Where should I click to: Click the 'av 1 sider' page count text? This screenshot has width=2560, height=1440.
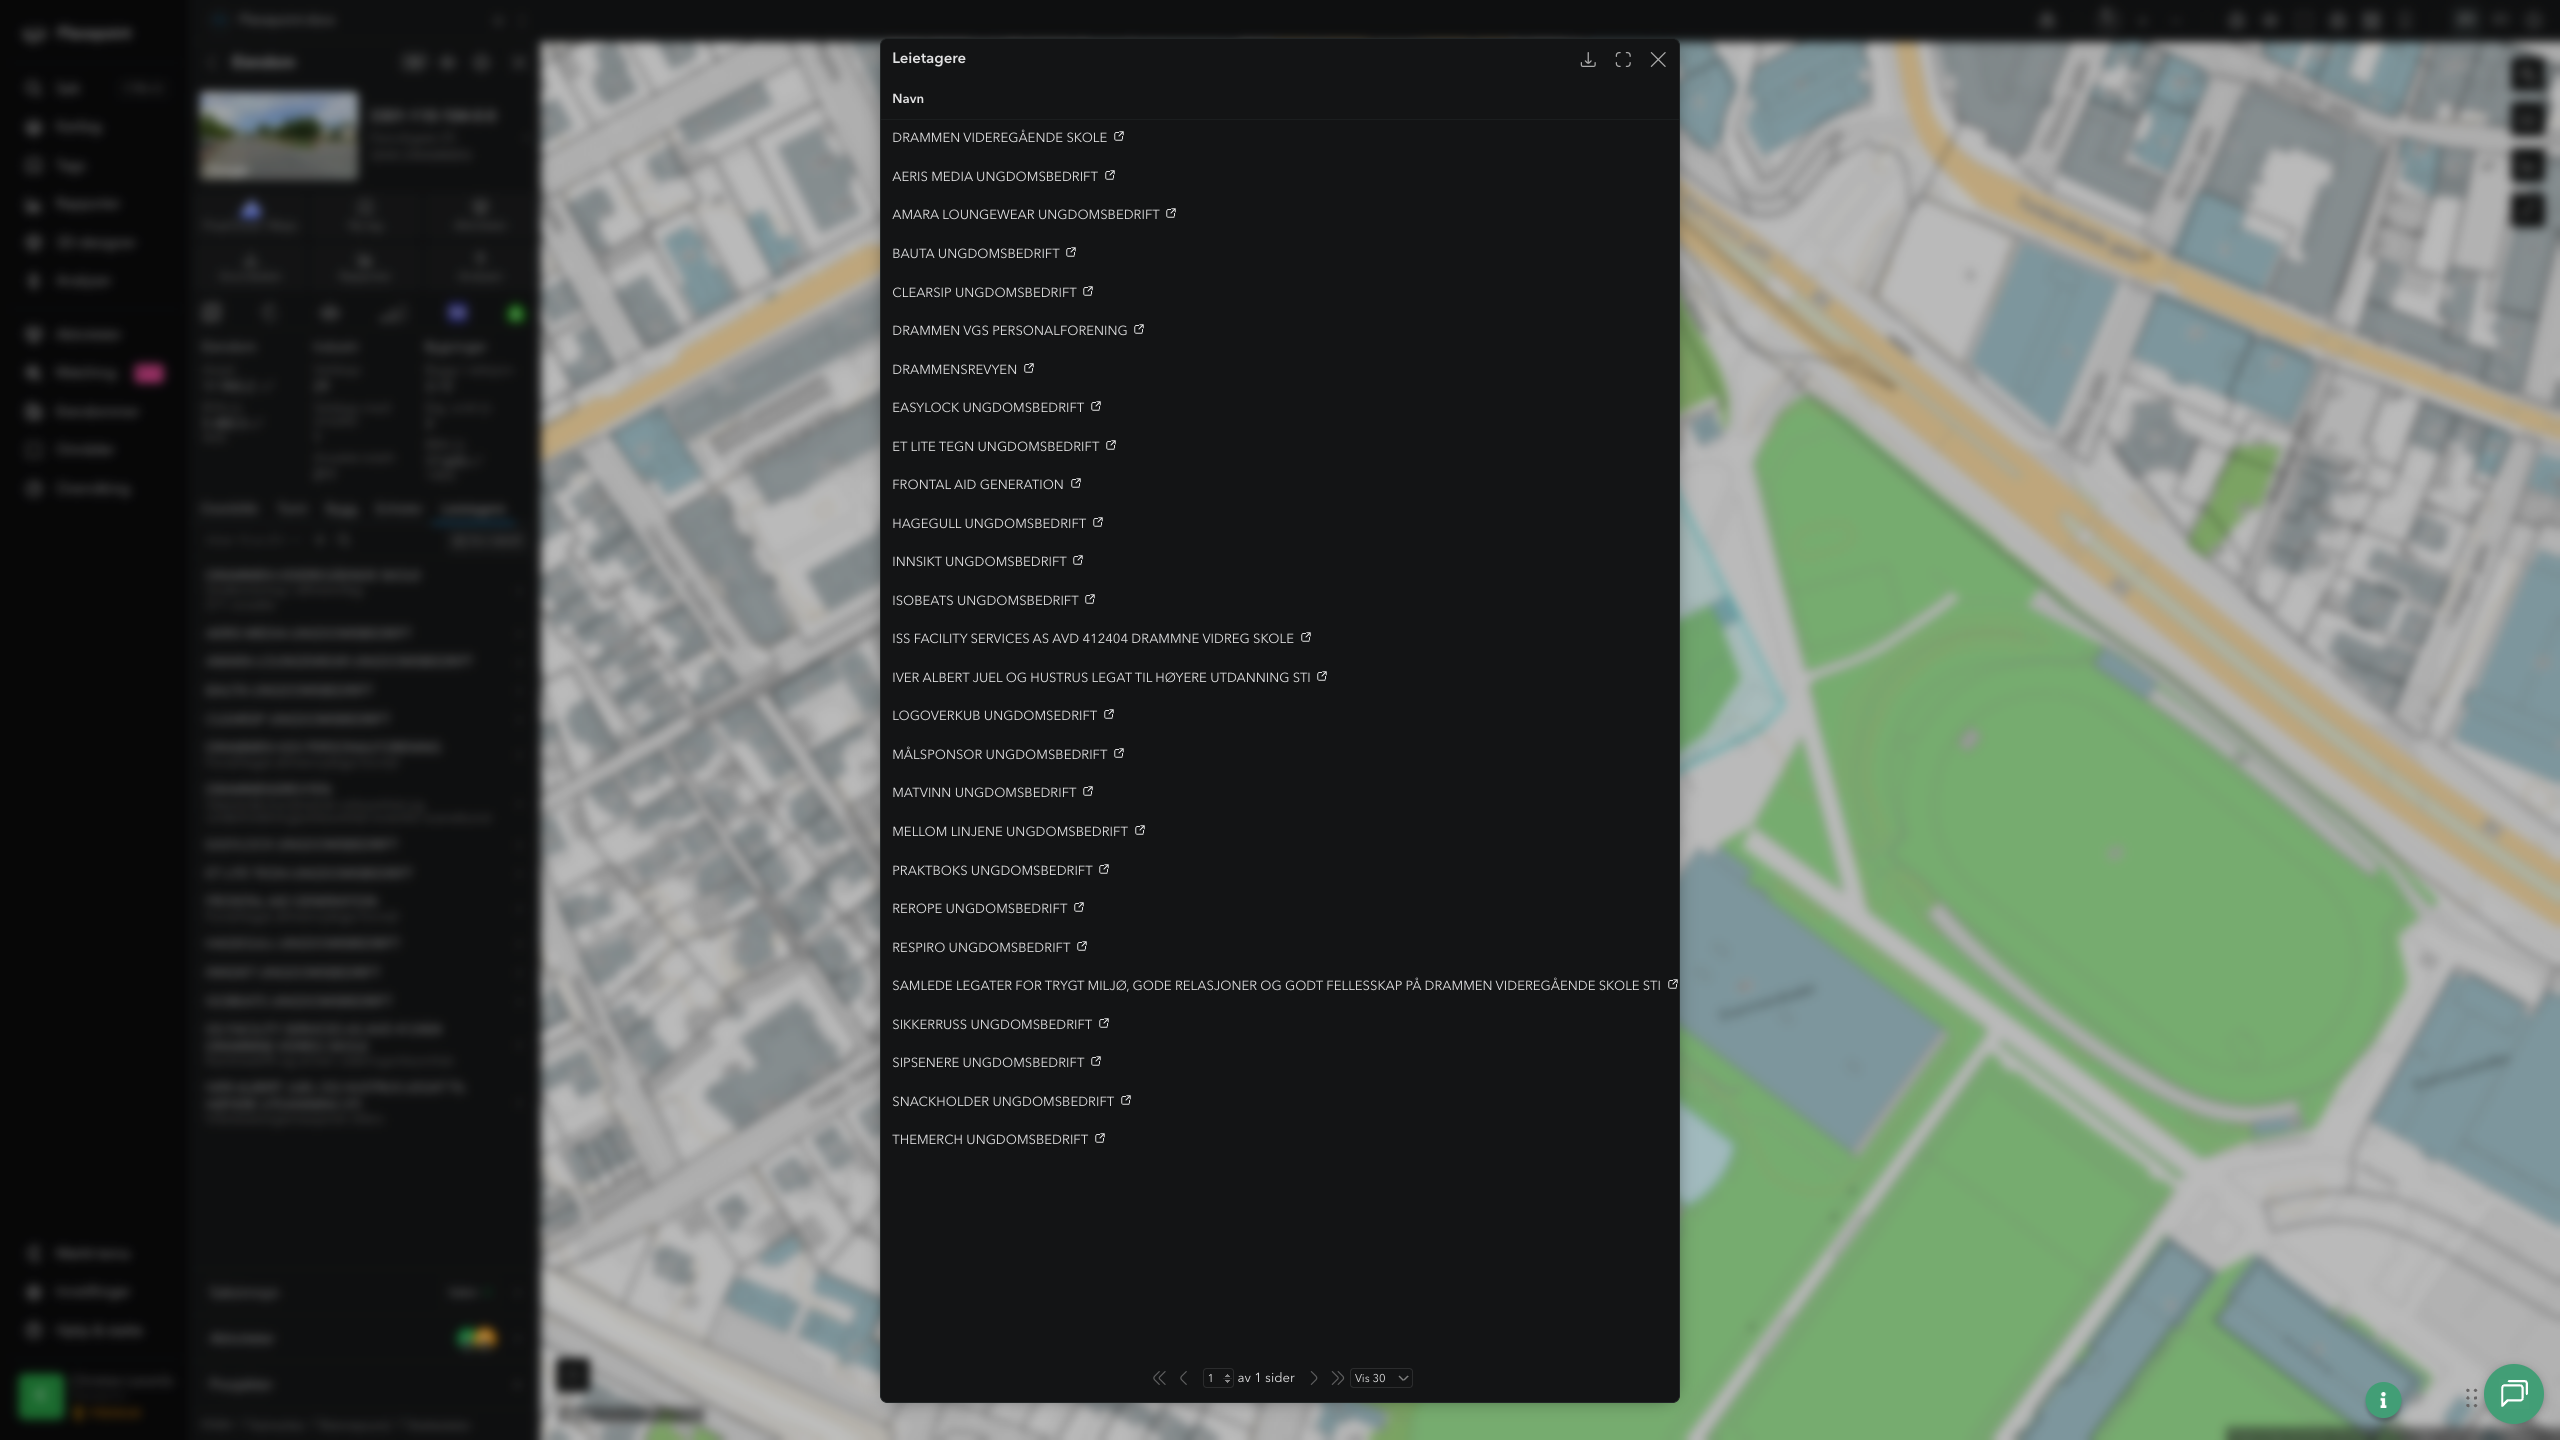click(x=1266, y=1378)
